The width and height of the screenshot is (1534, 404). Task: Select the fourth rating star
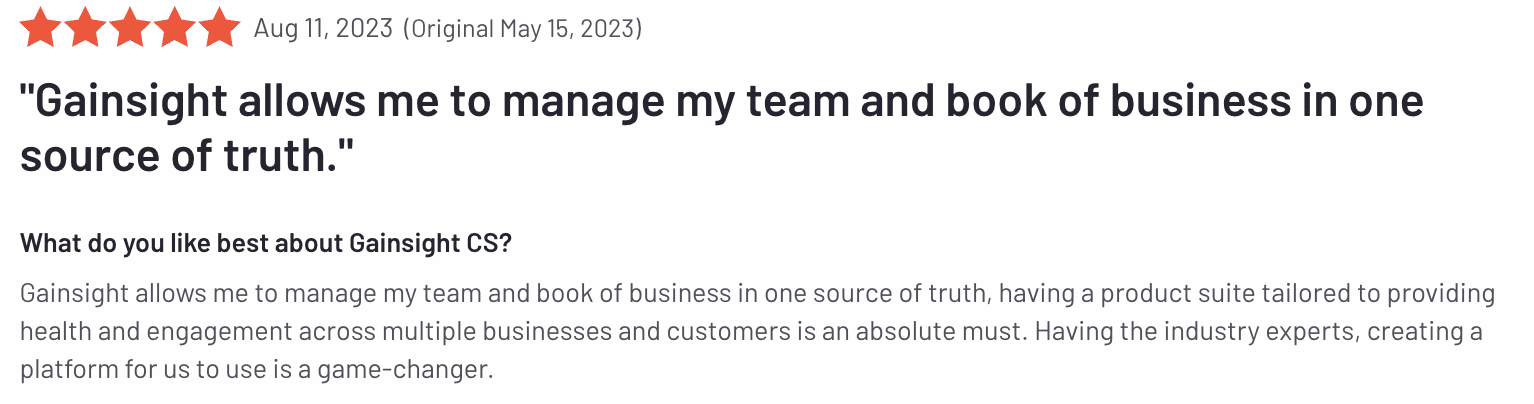tap(175, 28)
